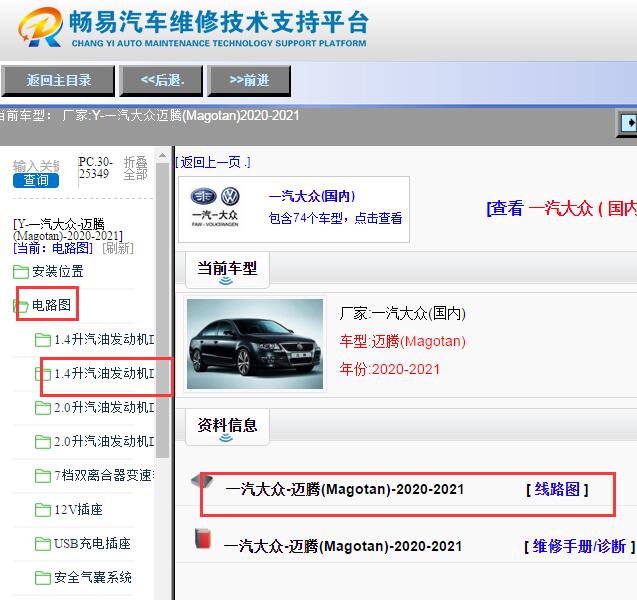Click the FAW-Volkswagen brand logo
Viewport: 637px width, 600px height.
tap(215, 207)
